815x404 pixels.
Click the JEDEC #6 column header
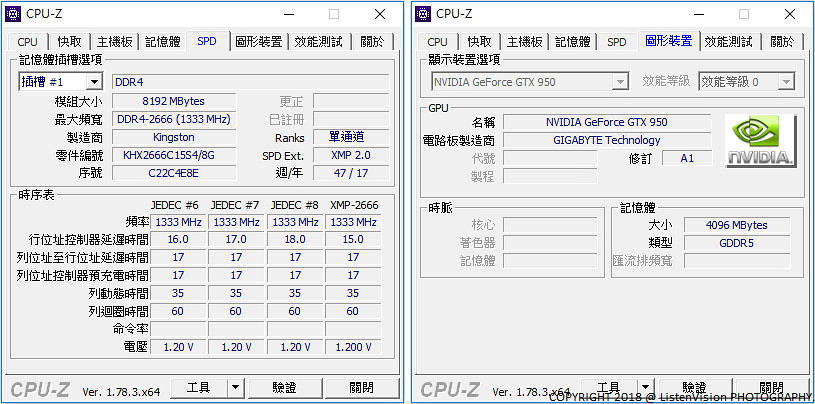pos(176,205)
